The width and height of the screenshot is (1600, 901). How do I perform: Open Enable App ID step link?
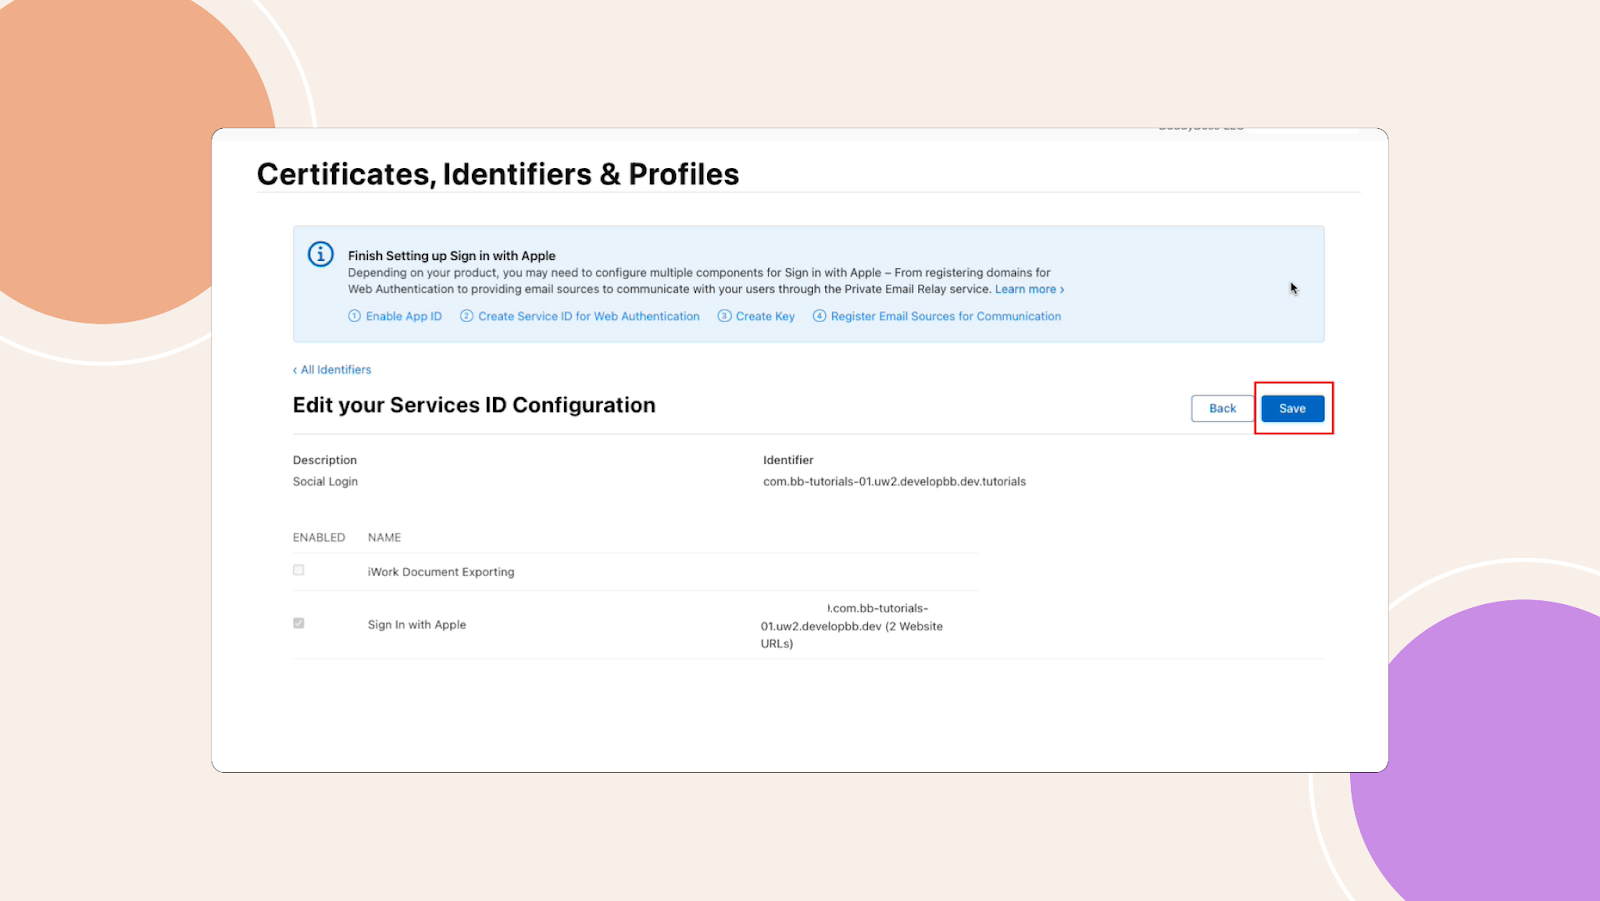403,316
